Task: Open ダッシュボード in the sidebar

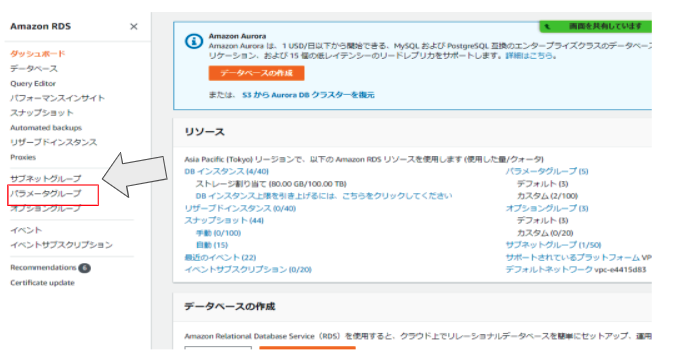Action: pyautogui.click(x=38, y=54)
